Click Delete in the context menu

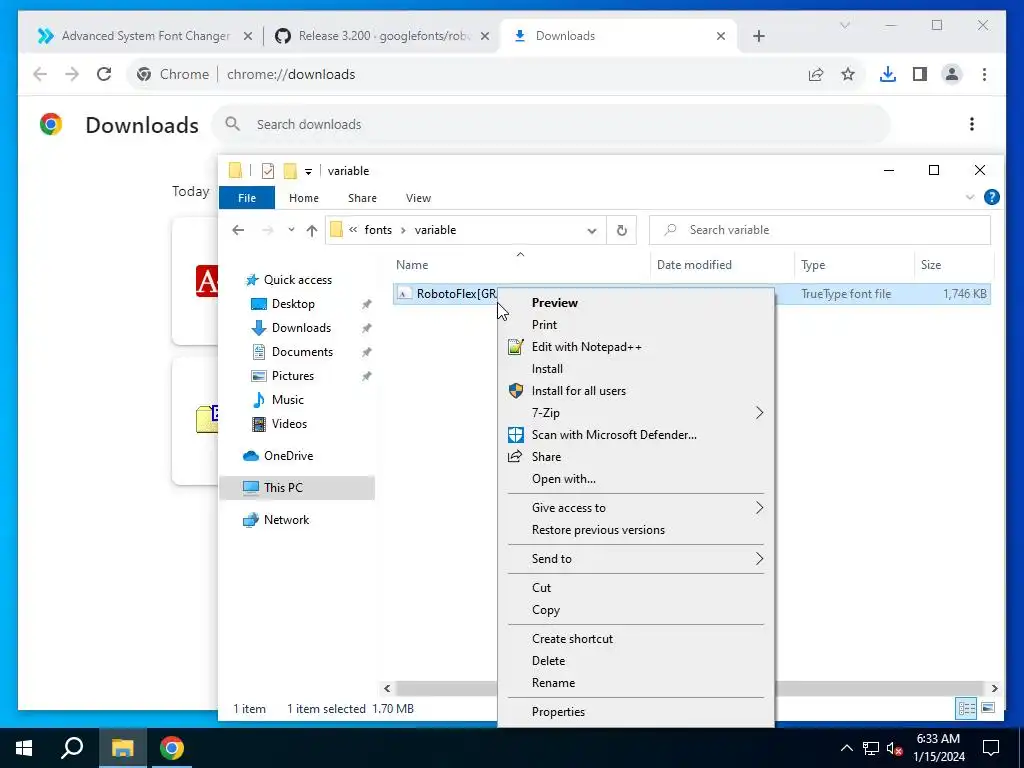coord(548,661)
